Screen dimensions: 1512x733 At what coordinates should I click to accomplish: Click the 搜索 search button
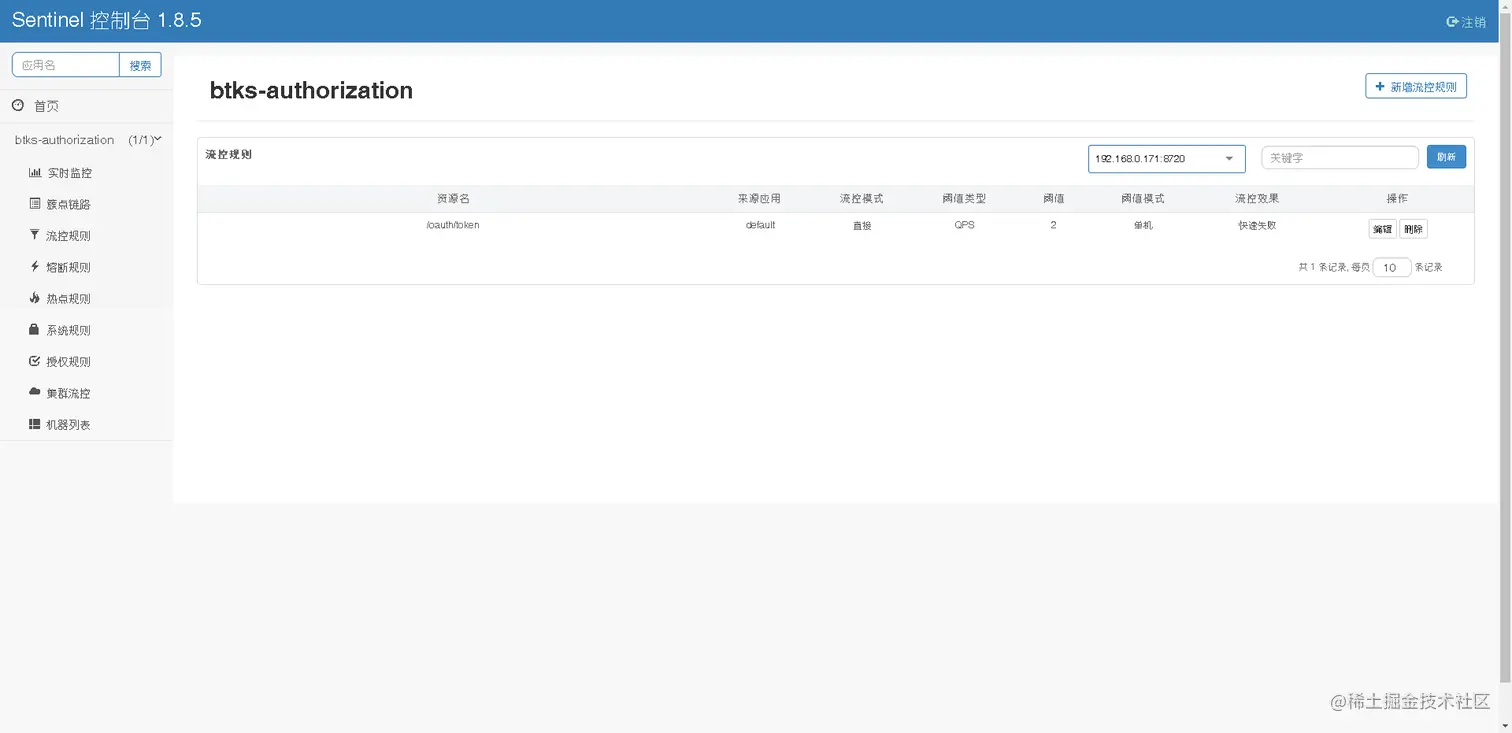(x=140, y=65)
